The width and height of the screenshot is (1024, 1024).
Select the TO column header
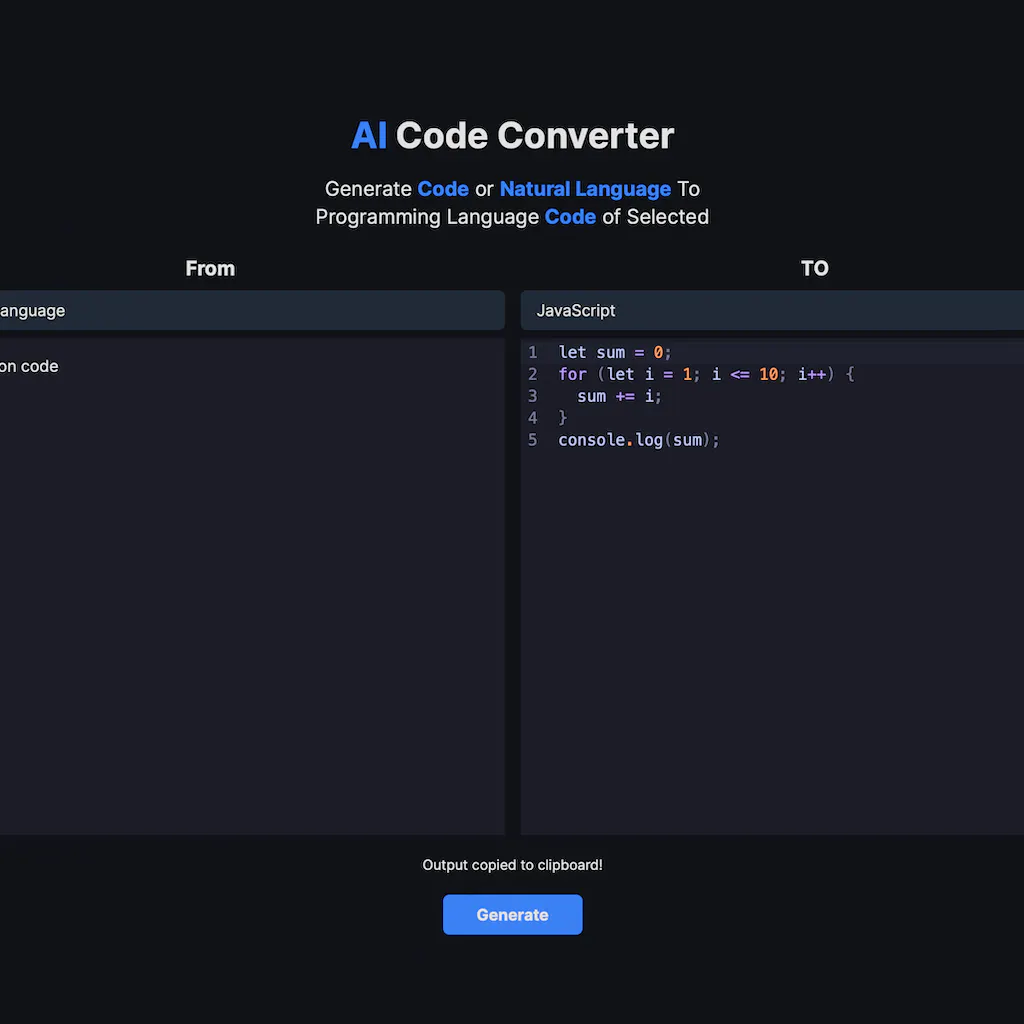(815, 268)
